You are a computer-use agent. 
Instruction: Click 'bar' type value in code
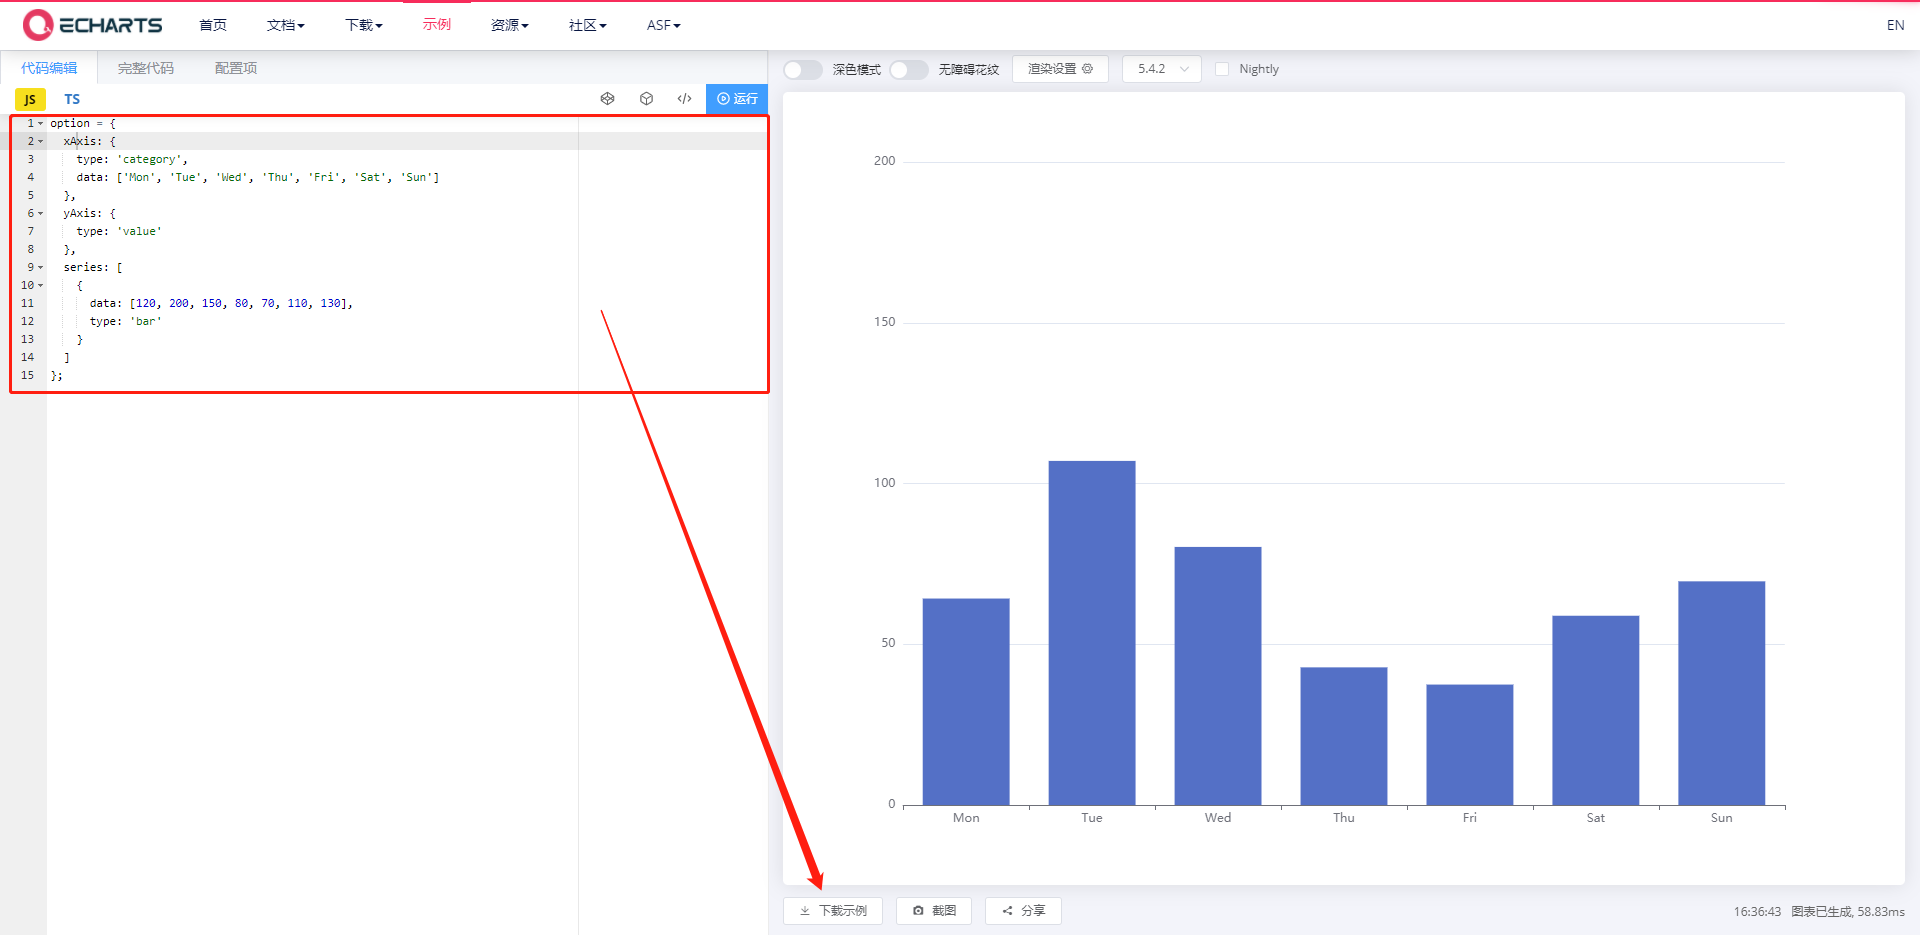point(146,321)
